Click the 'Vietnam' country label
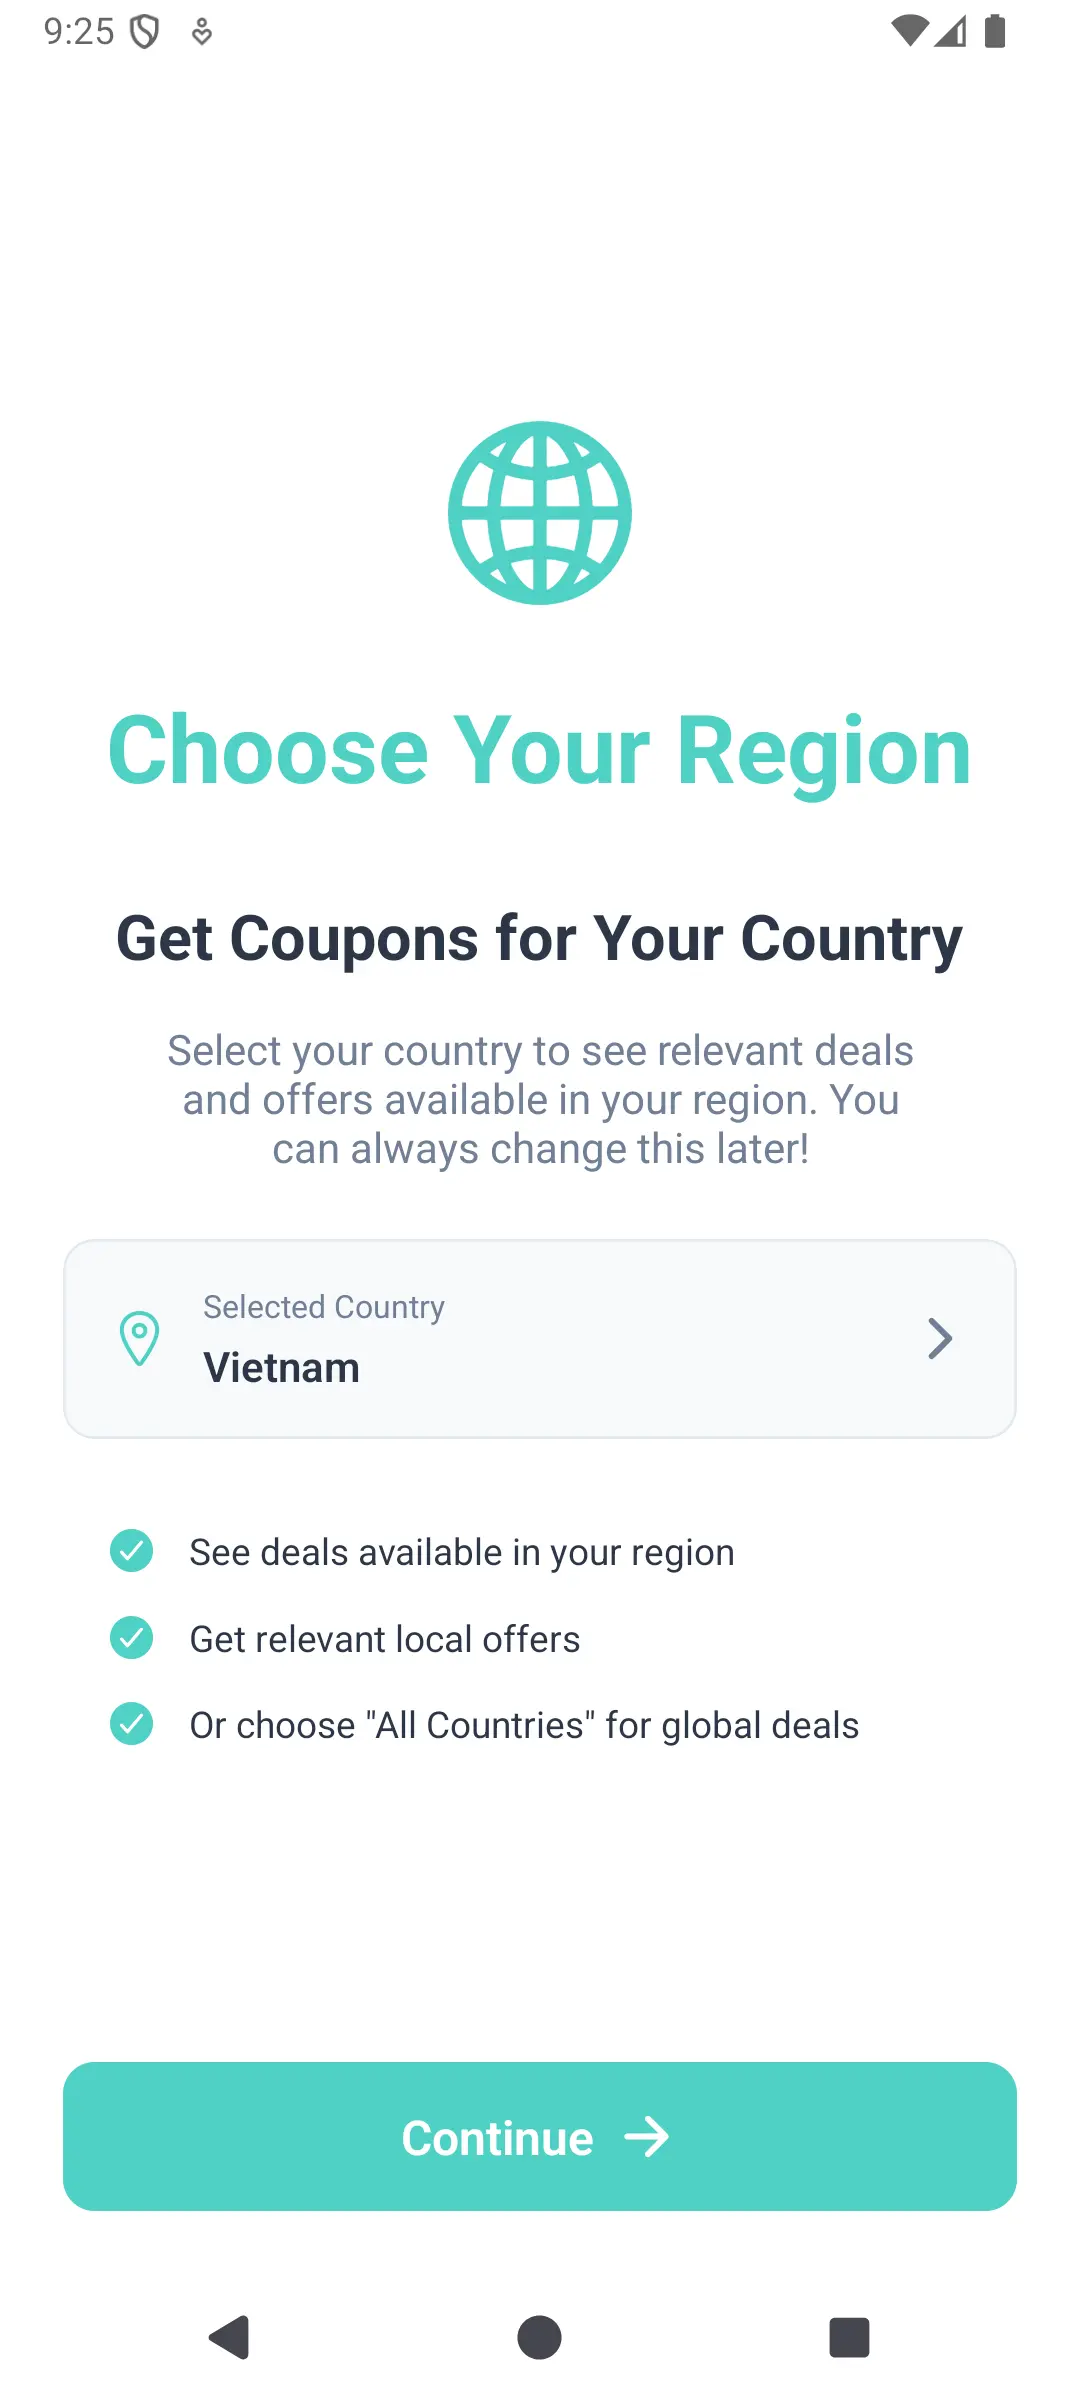Image resolution: width=1080 pixels, height=2400 pixels. (x=280, y=1367)
